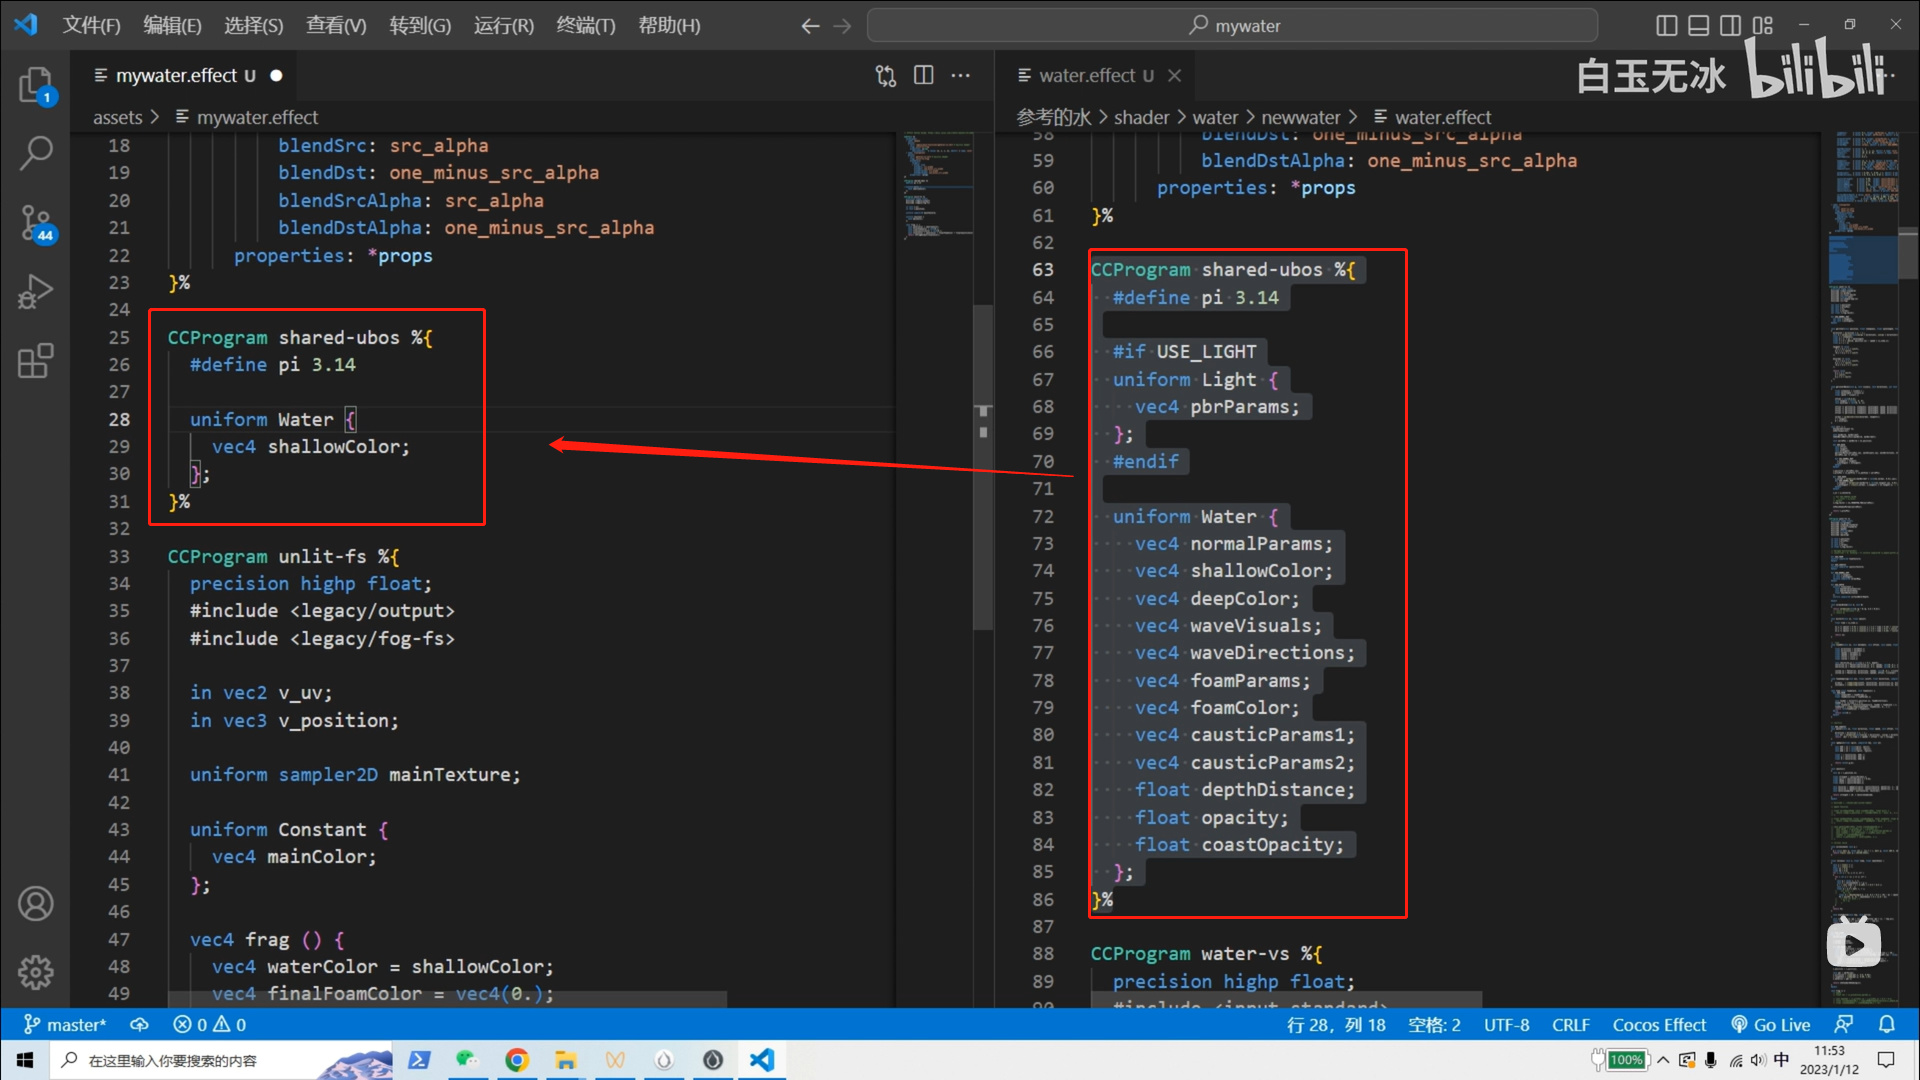Click the split editor right icon
The image size is (1920, 1080).
923,75
